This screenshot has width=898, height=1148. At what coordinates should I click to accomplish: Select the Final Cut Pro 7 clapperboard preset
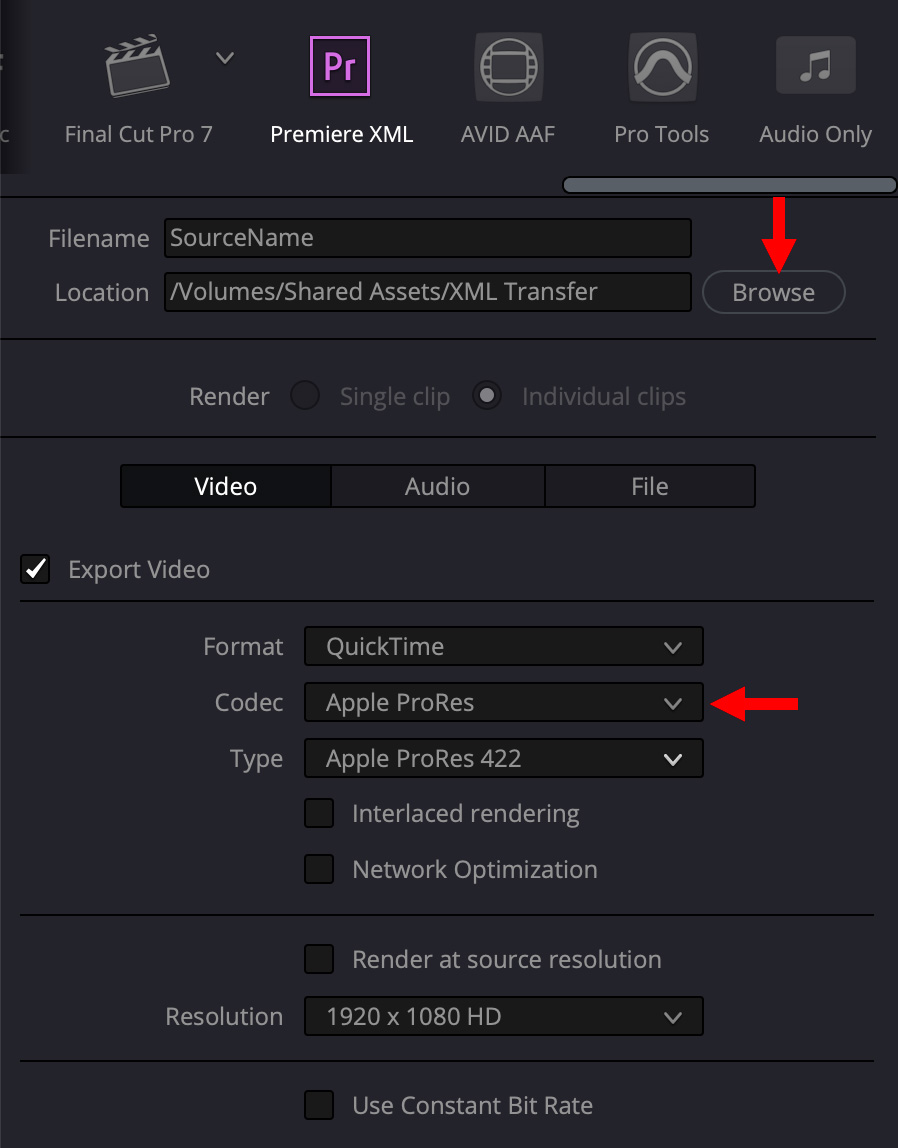(x=138, y=66)
